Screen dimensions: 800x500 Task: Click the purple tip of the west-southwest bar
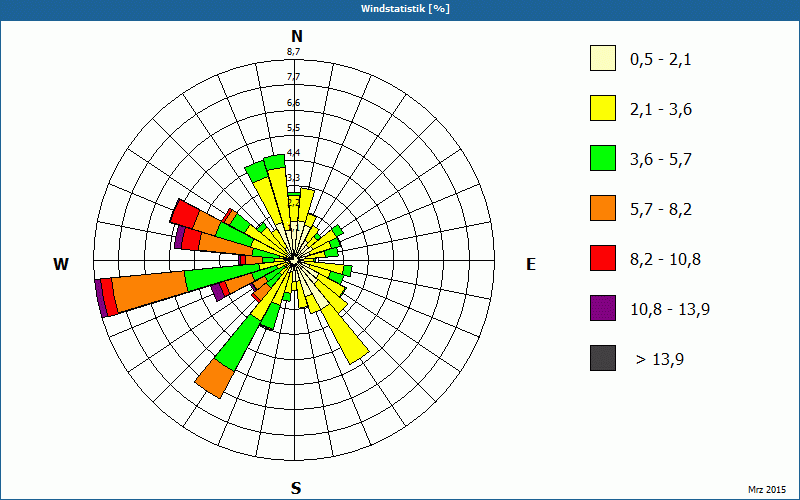(101, 298)
